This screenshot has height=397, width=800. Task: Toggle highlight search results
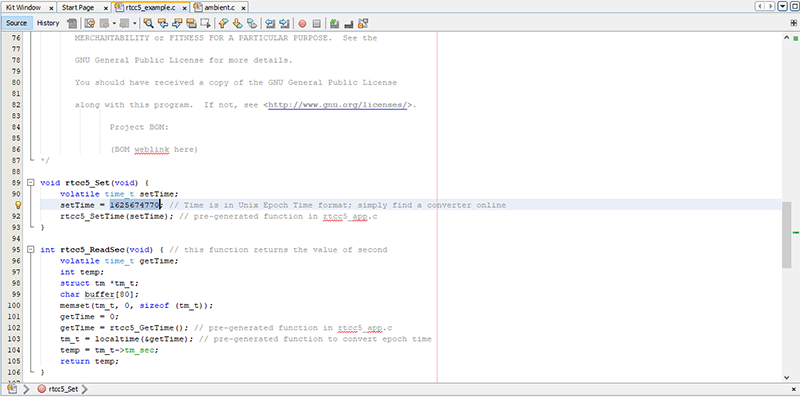(x=191, y=23)
